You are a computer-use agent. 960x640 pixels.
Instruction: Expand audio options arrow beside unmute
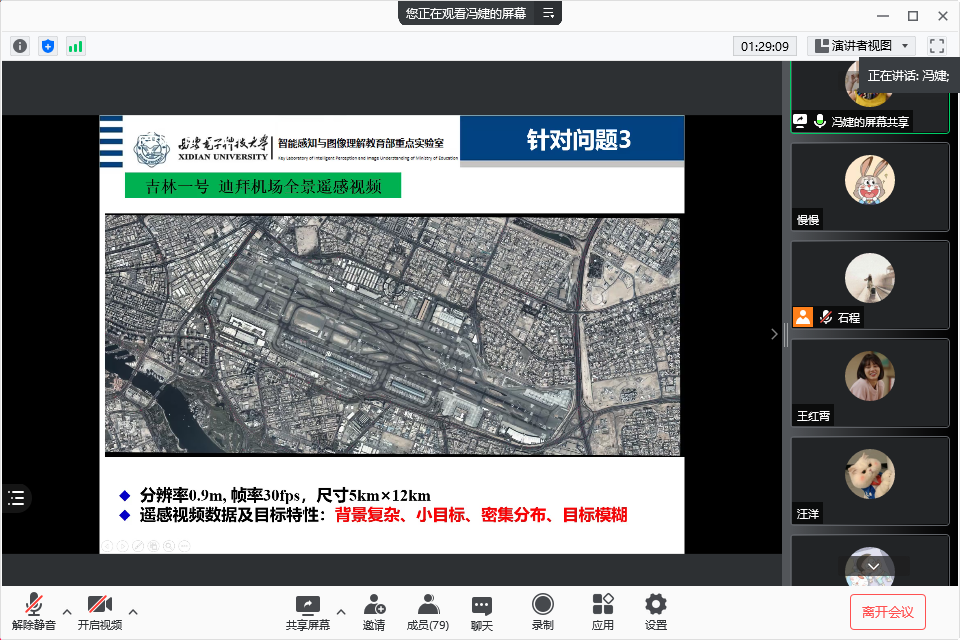[x=67, y=612]
